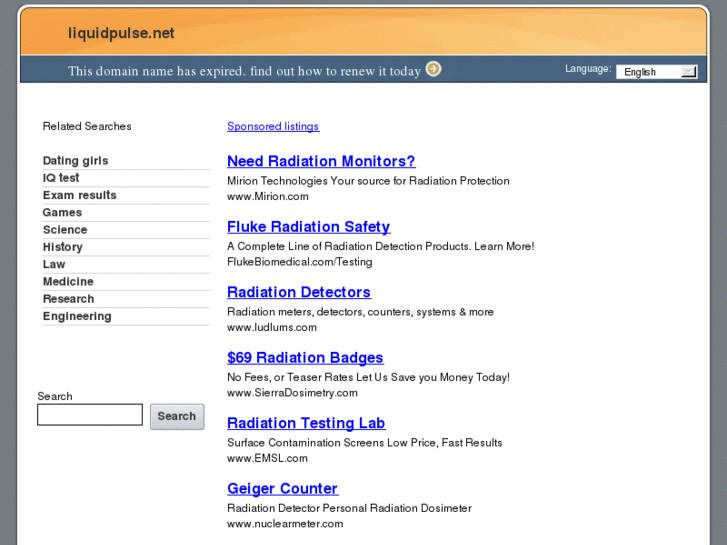Screen dimensions: 727x545
Task: Select Games related search
Action: pos(62,212)
